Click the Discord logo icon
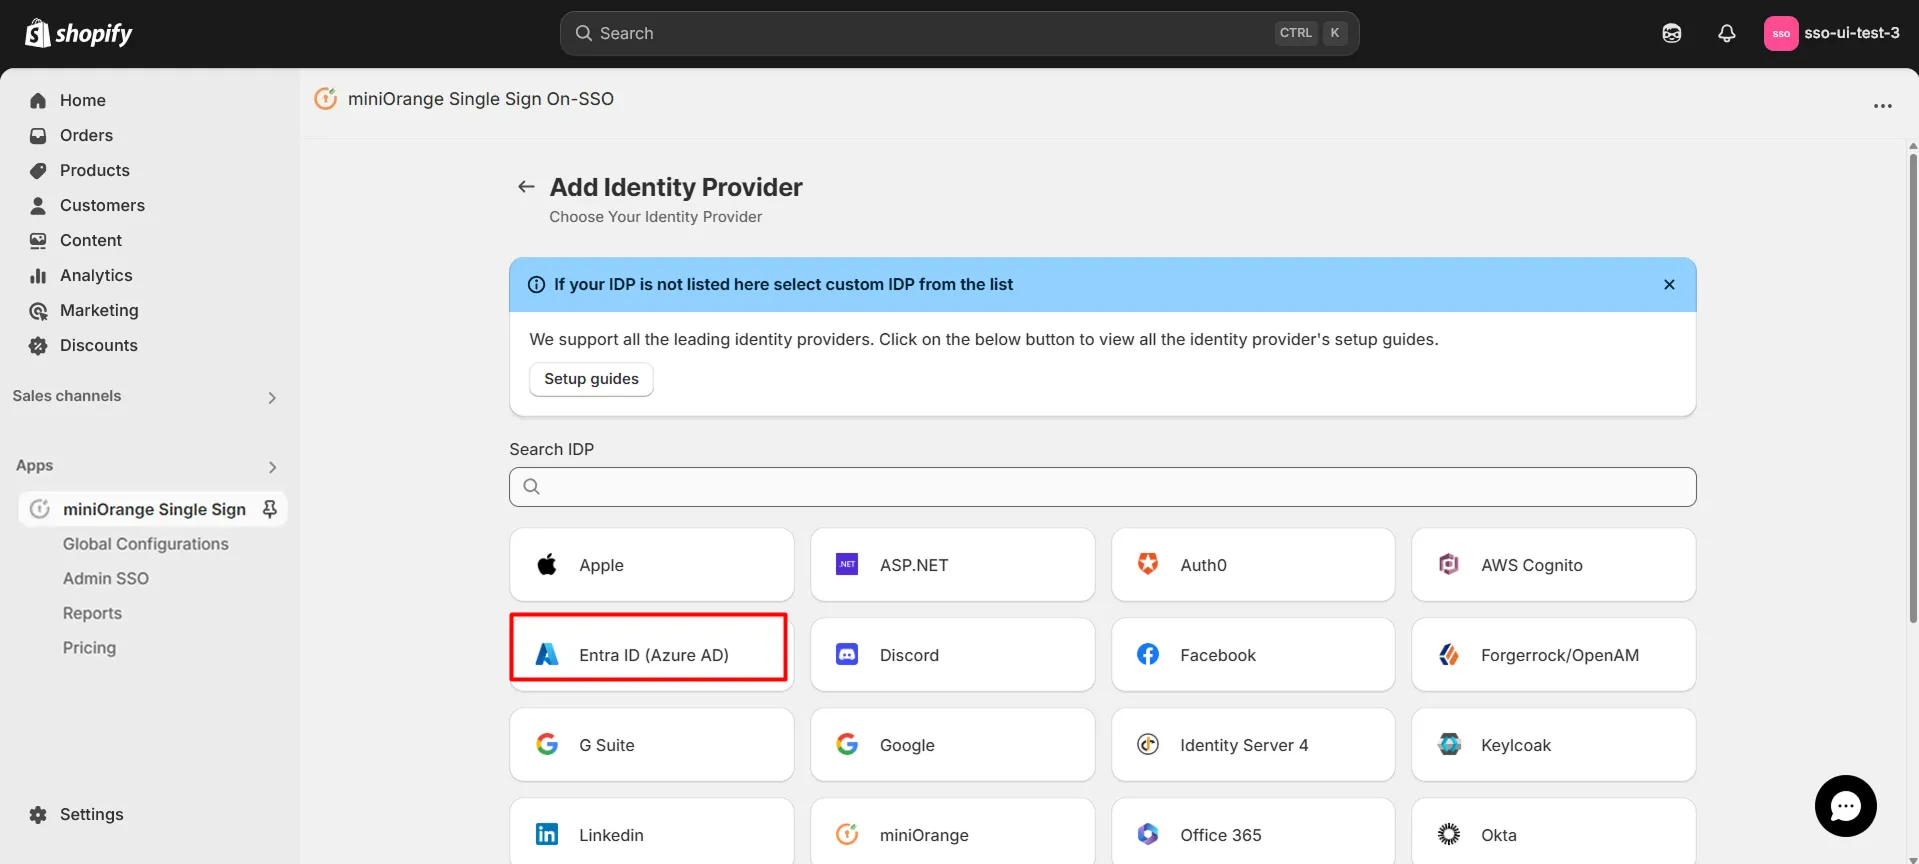The image size is (1919, 864). click(x=847, y=654)
